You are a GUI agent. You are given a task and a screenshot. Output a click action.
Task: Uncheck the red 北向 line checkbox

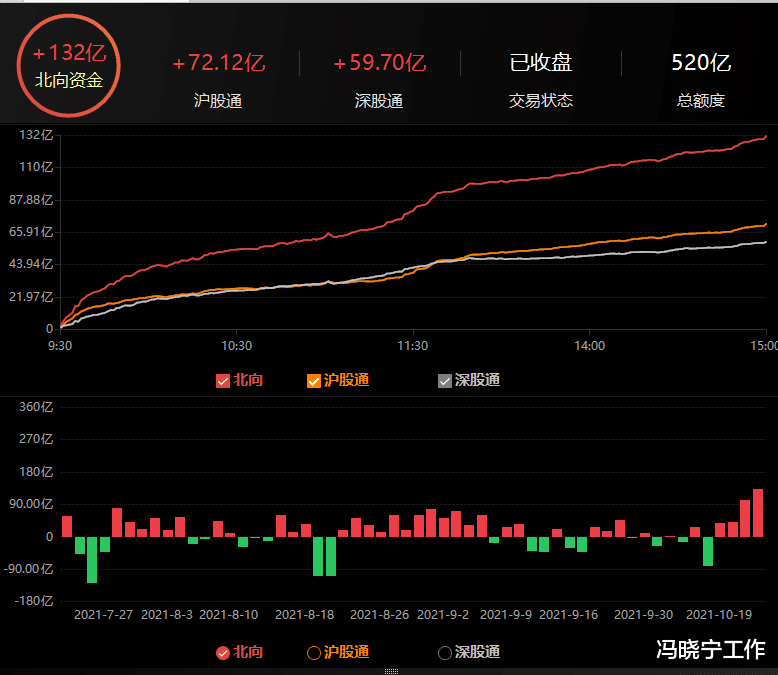tap(223, 381)
